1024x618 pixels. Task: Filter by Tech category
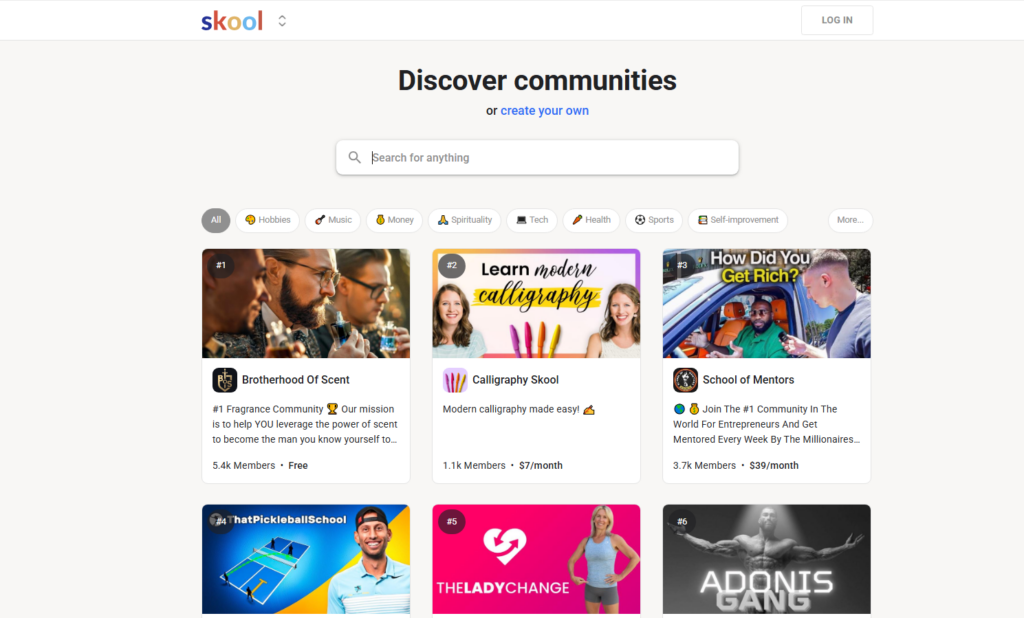point(532,220)
